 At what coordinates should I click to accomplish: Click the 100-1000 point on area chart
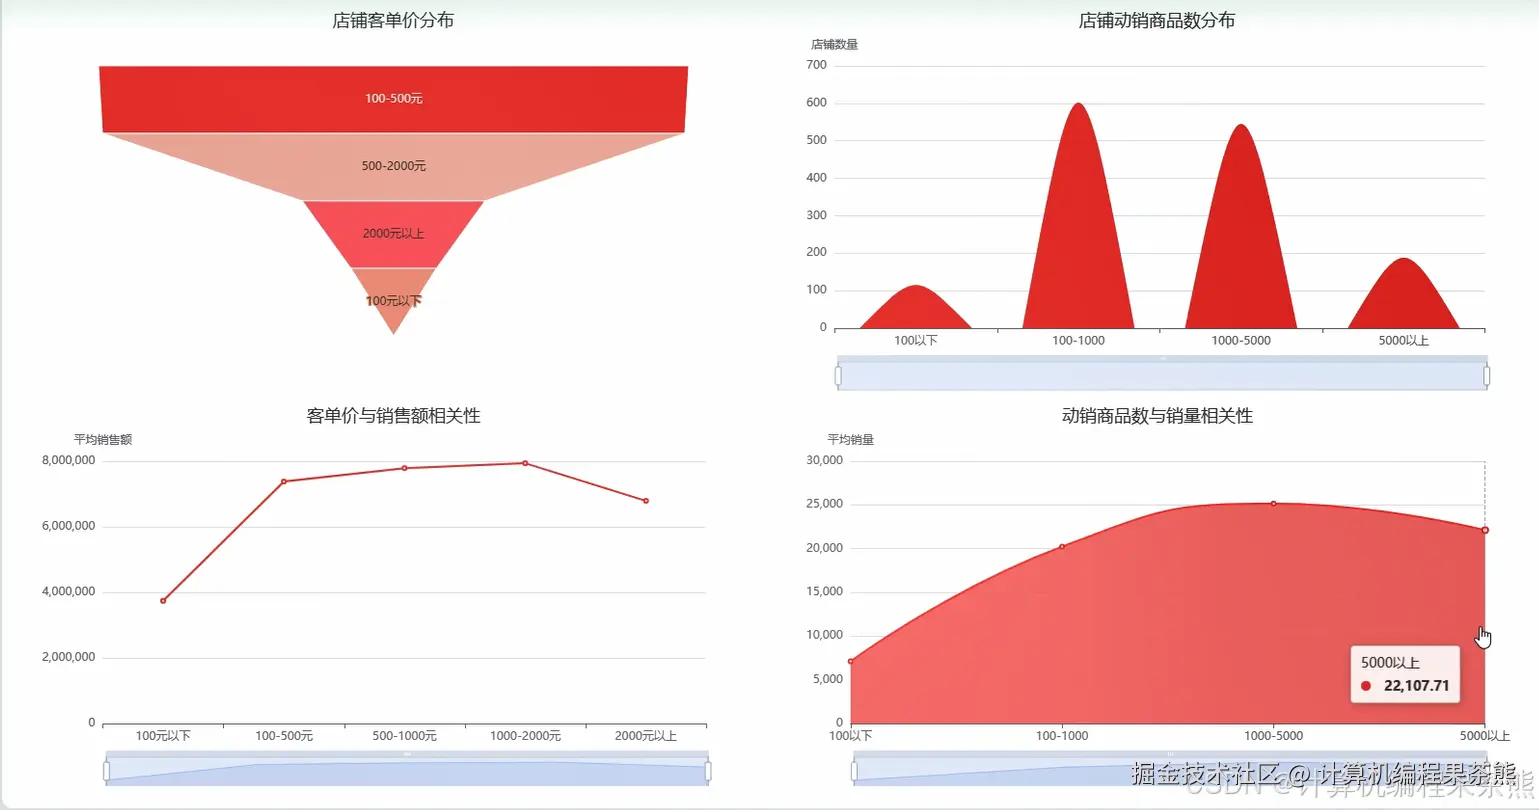(x=1062, y=546)
